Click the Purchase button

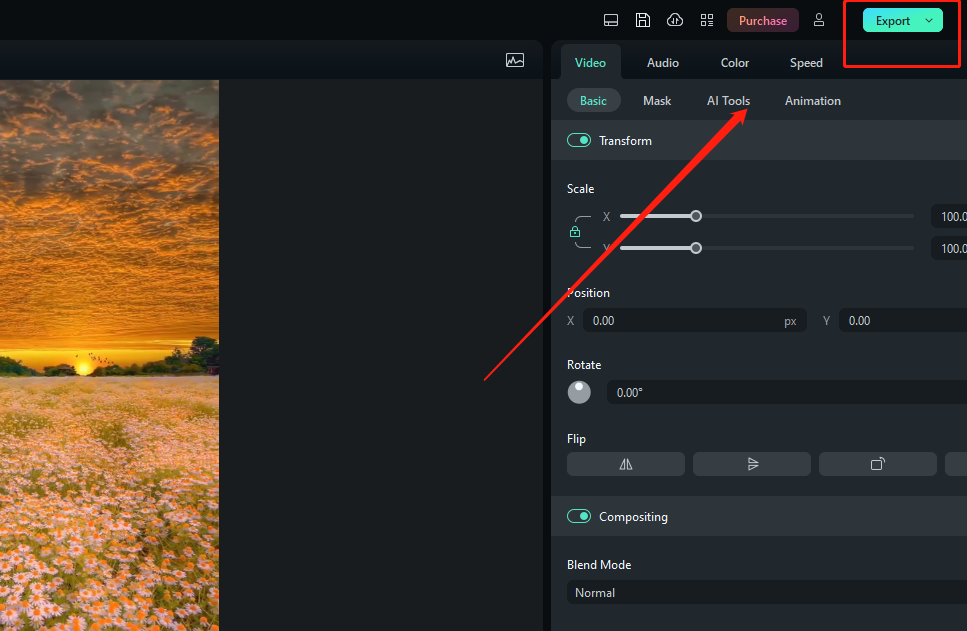tap(762, 19)
